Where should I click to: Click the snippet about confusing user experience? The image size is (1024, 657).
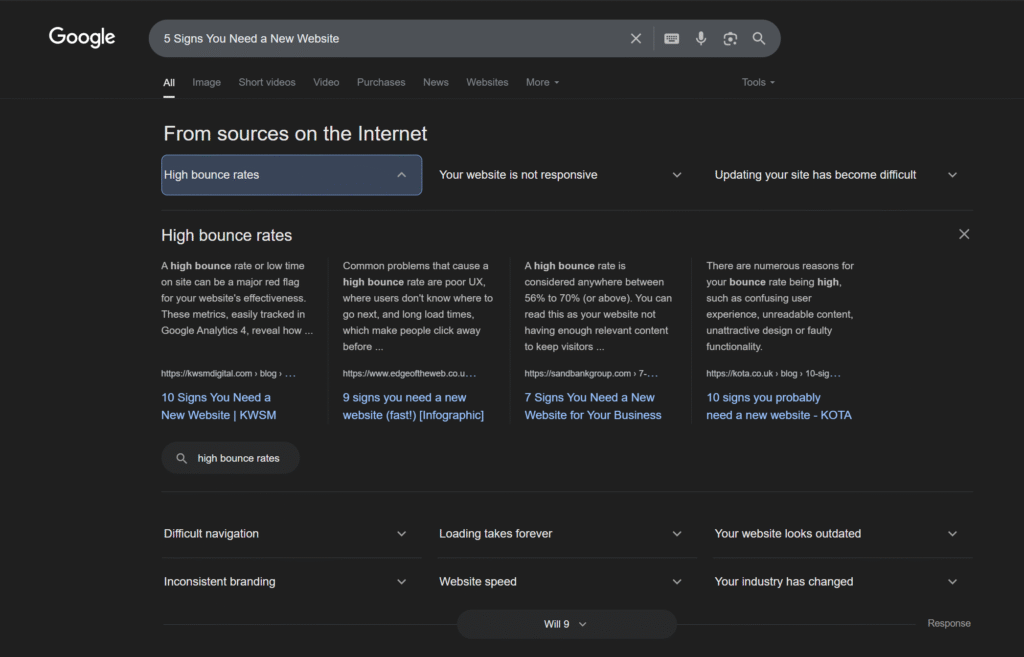click(780, 306)
